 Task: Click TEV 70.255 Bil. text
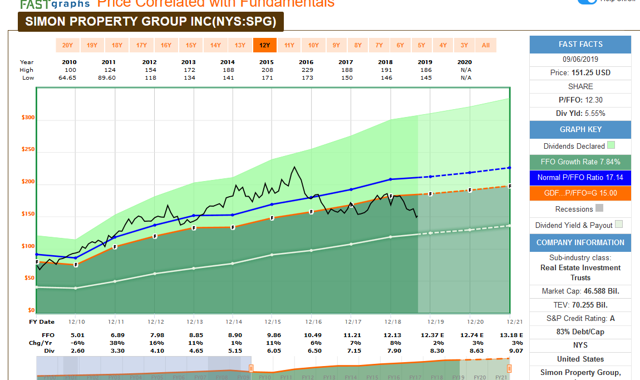click(x=580, y=305)
